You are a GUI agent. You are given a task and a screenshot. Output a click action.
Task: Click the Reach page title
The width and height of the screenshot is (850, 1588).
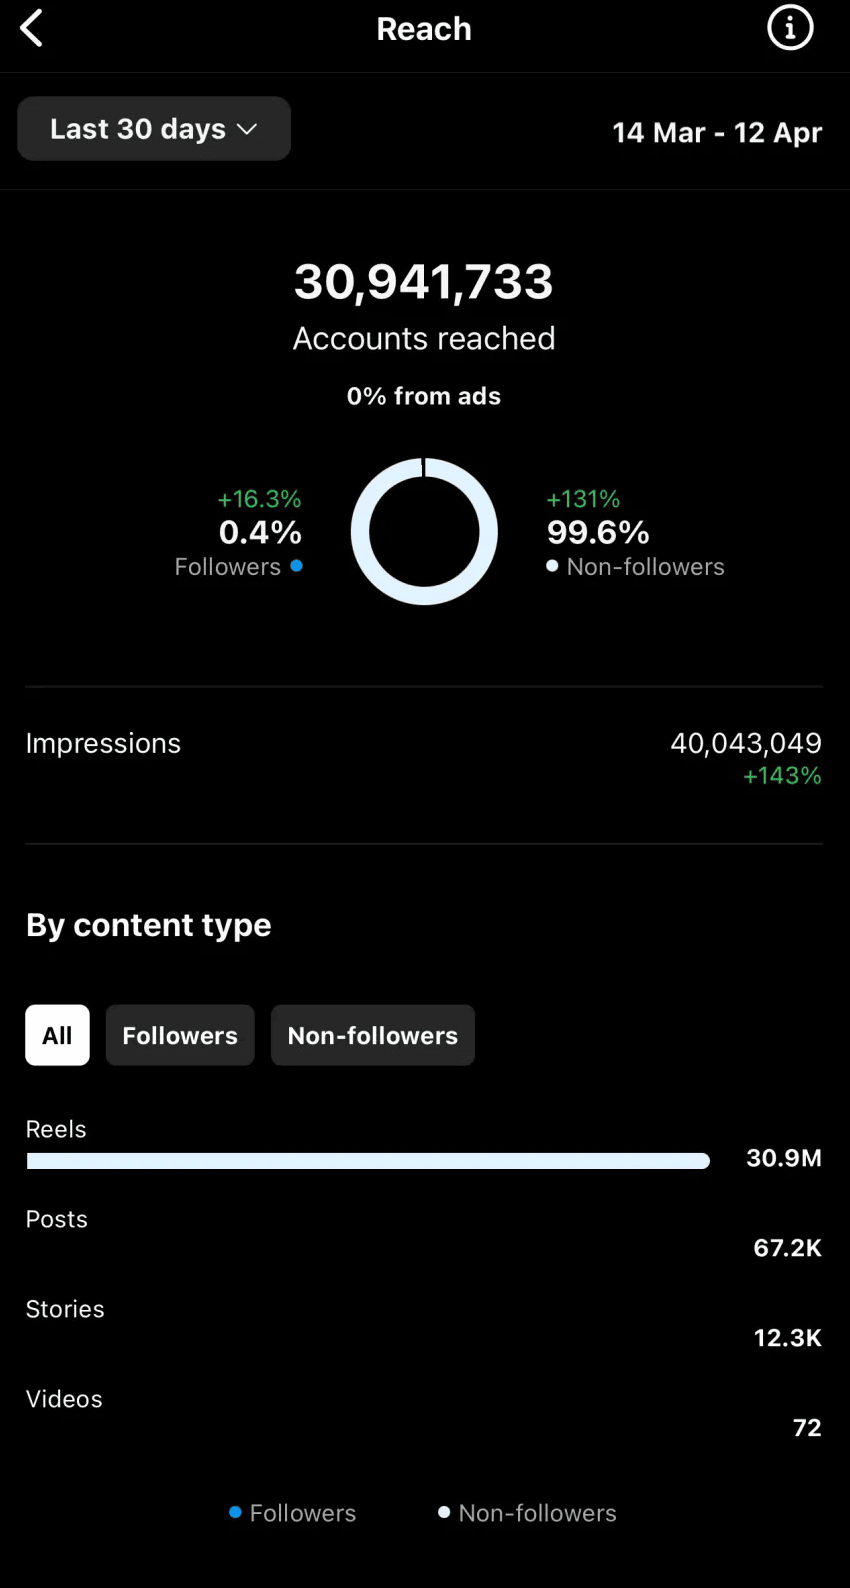(424, 29)
